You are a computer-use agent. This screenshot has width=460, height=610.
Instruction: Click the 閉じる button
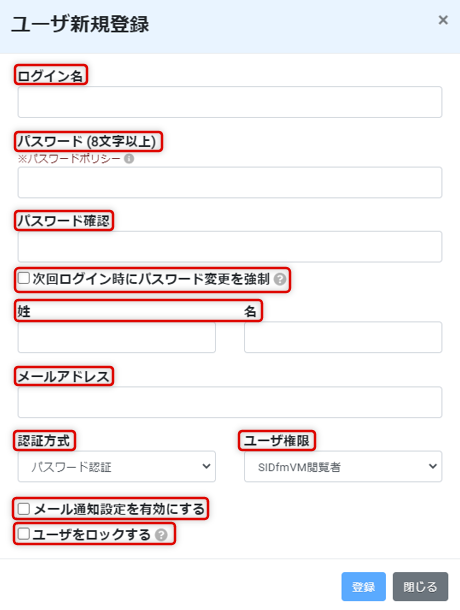tap(420, 587)
